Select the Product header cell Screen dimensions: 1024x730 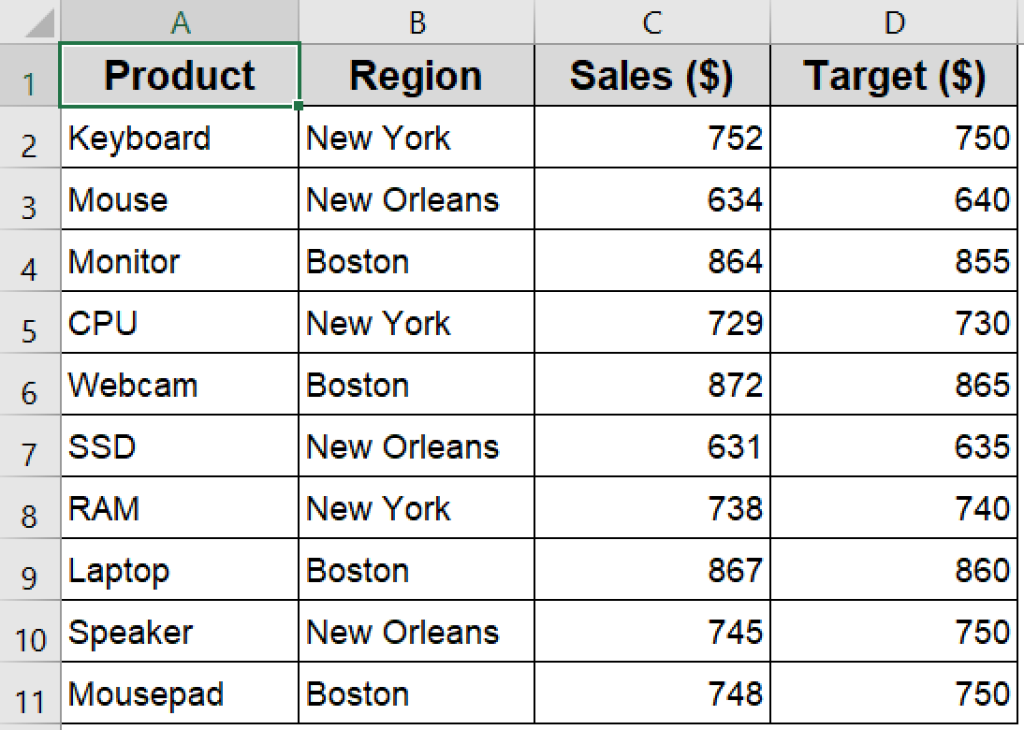click(180, 75)
